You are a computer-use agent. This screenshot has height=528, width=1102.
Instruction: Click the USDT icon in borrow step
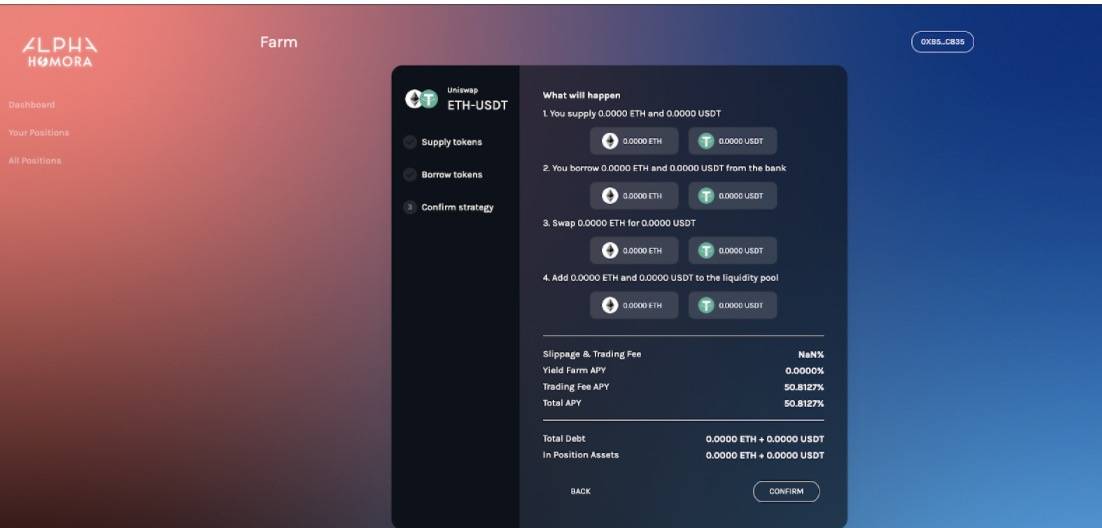(x=706, y=196)
